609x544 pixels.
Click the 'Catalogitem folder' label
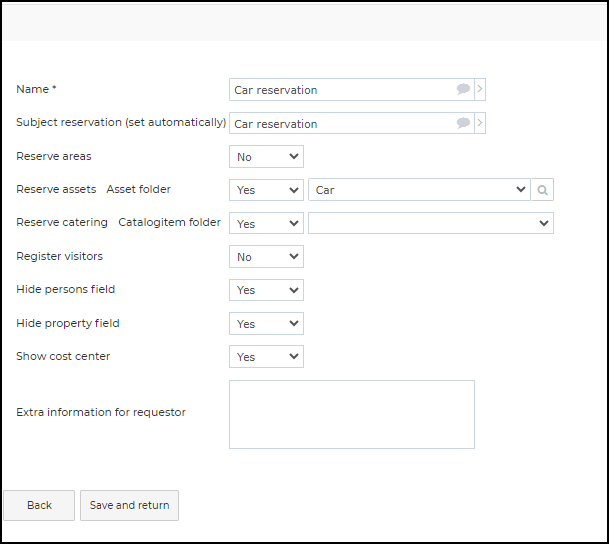click(169, 222)
